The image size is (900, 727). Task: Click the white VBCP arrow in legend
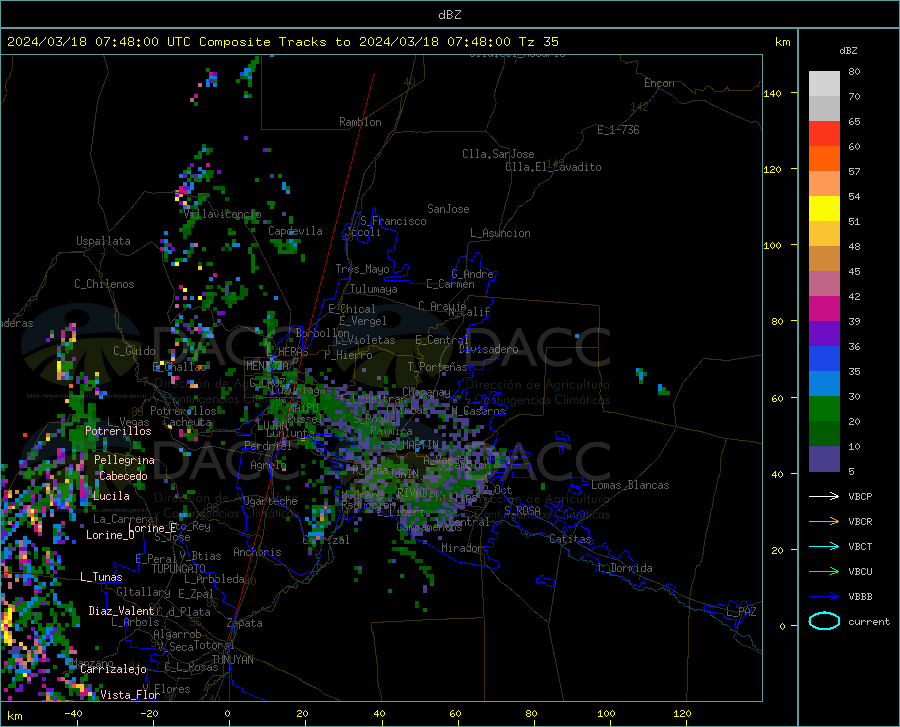824,496
